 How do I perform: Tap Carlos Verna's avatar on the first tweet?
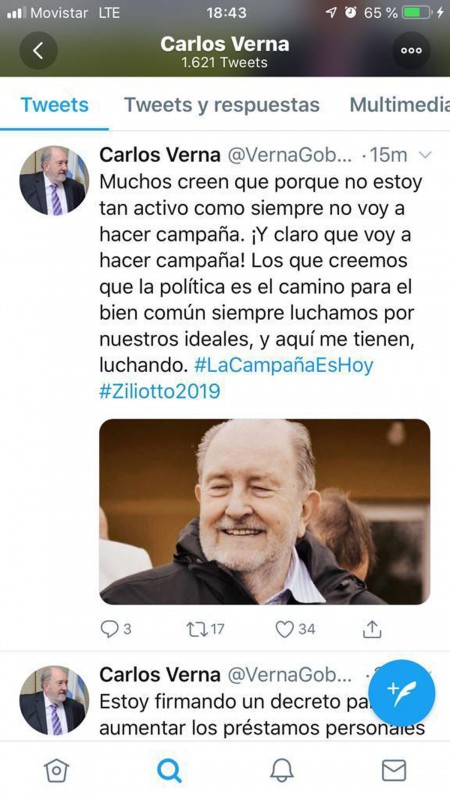(54, 181)
